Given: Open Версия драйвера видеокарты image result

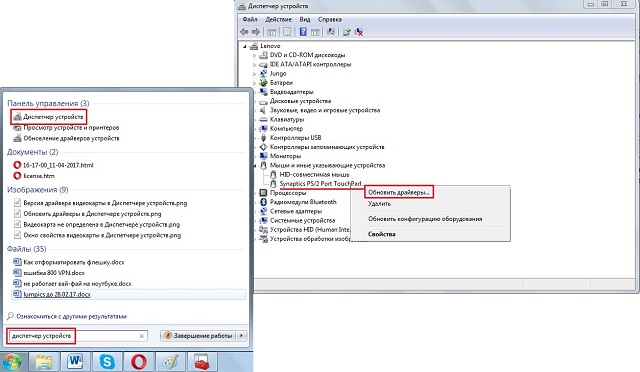Looking at the screenshot, I should [100, 203].
